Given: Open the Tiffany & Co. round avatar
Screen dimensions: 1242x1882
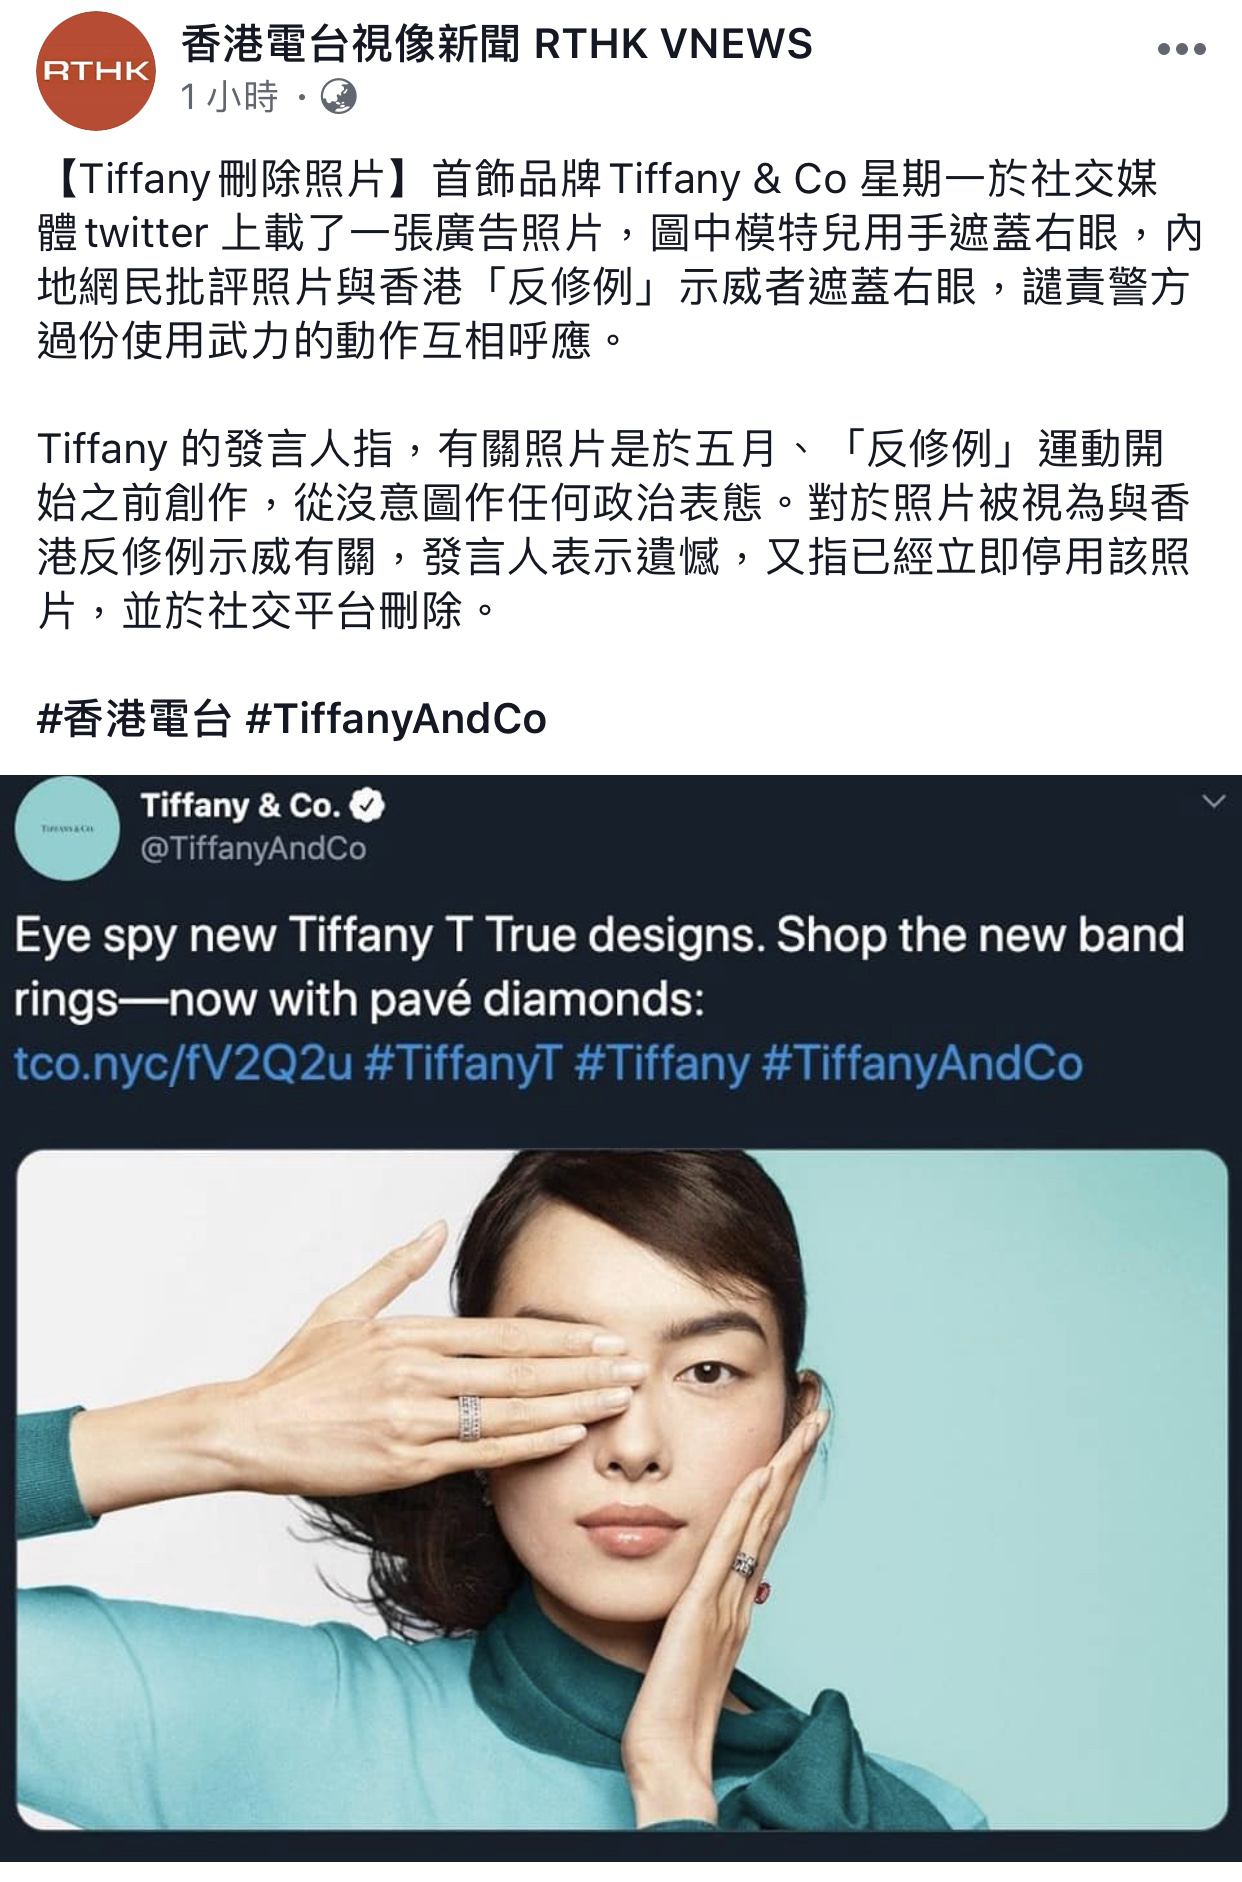Looking at the screenshot, I should click(x=67, y=828).
